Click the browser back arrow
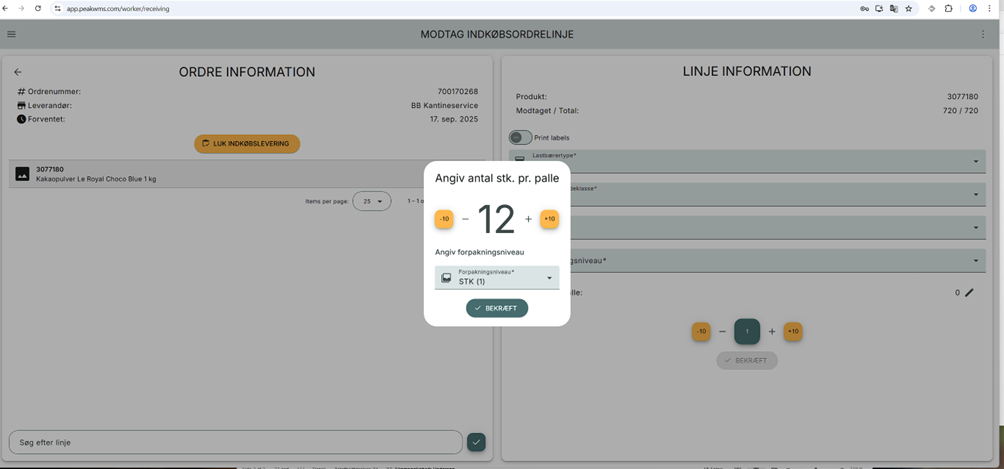The width and height of the screenshot is (1004, 469). (6, 9)
